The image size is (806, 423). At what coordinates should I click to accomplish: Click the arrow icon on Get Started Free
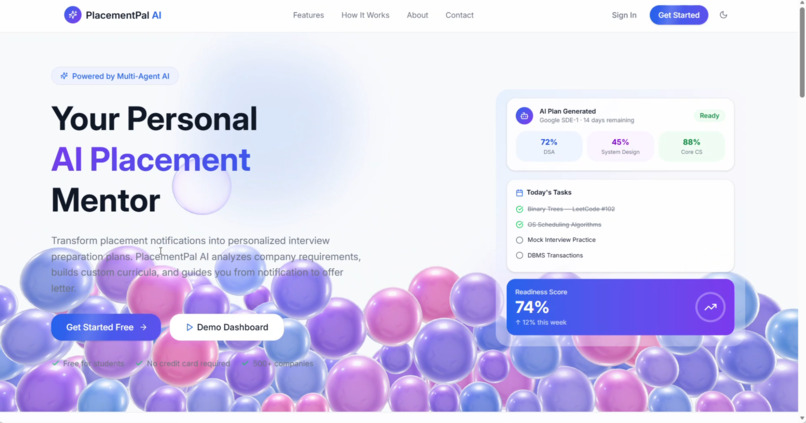coord(143,327)
